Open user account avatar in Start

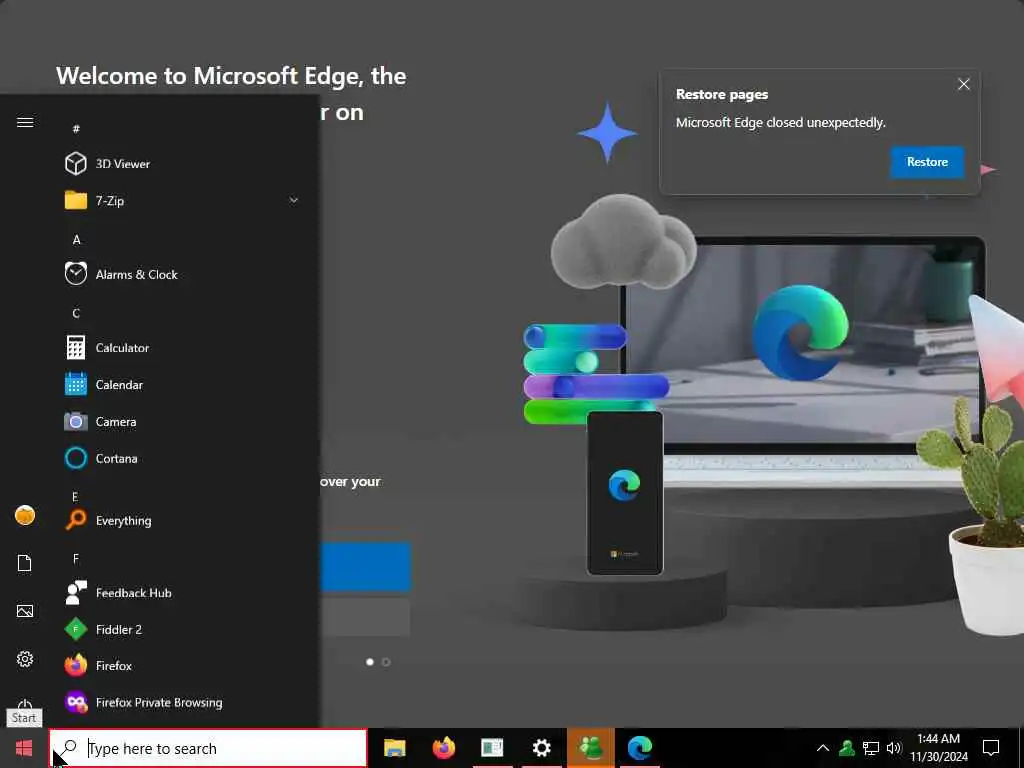click(25, 515)
